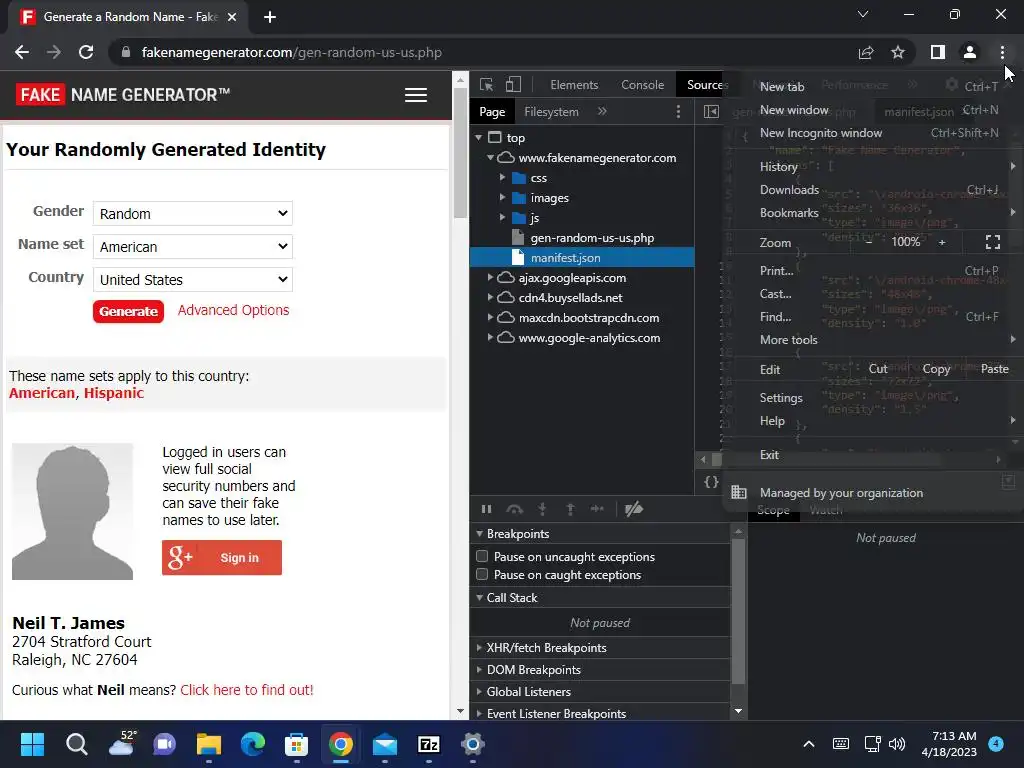Open the History submenu
1024x768 pixels.
pos(872,167)
